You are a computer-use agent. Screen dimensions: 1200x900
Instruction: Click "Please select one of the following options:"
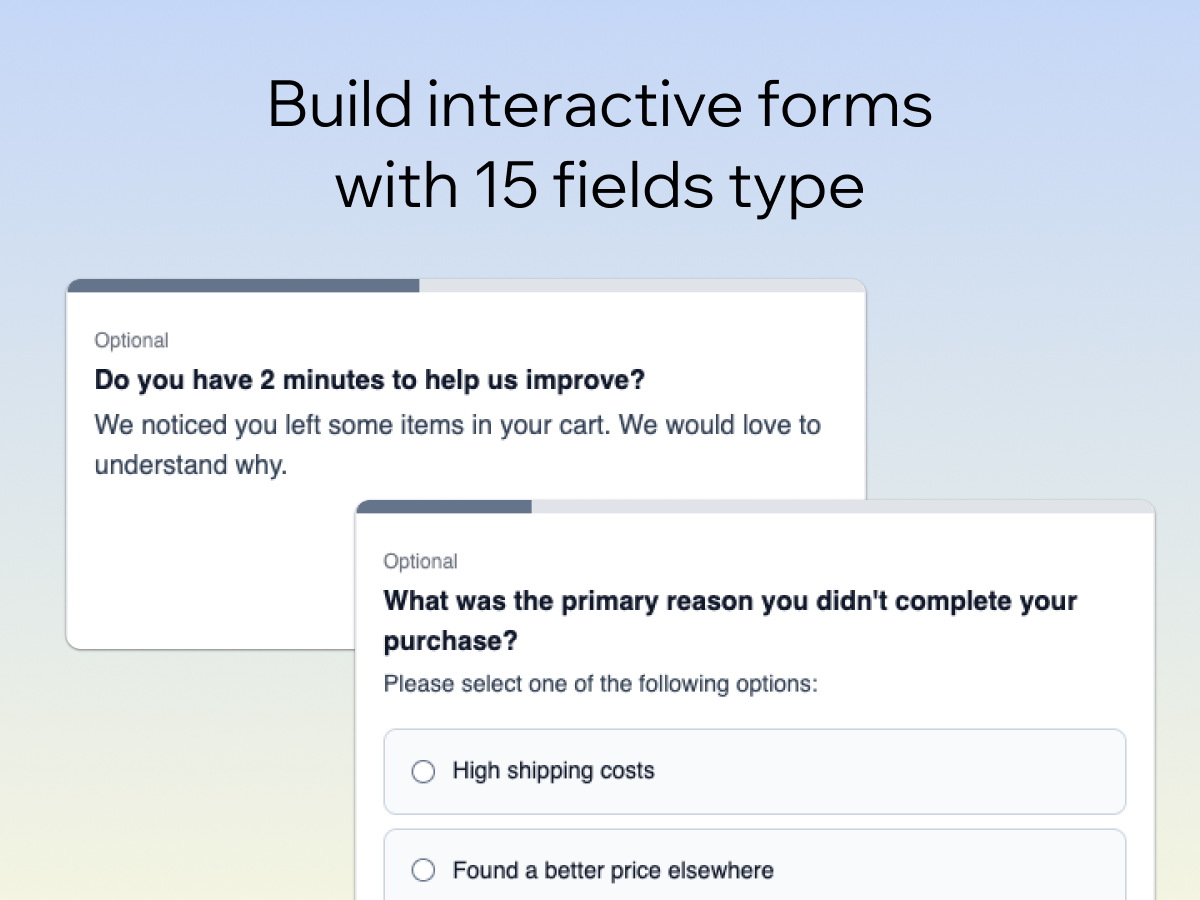(600, 685)
